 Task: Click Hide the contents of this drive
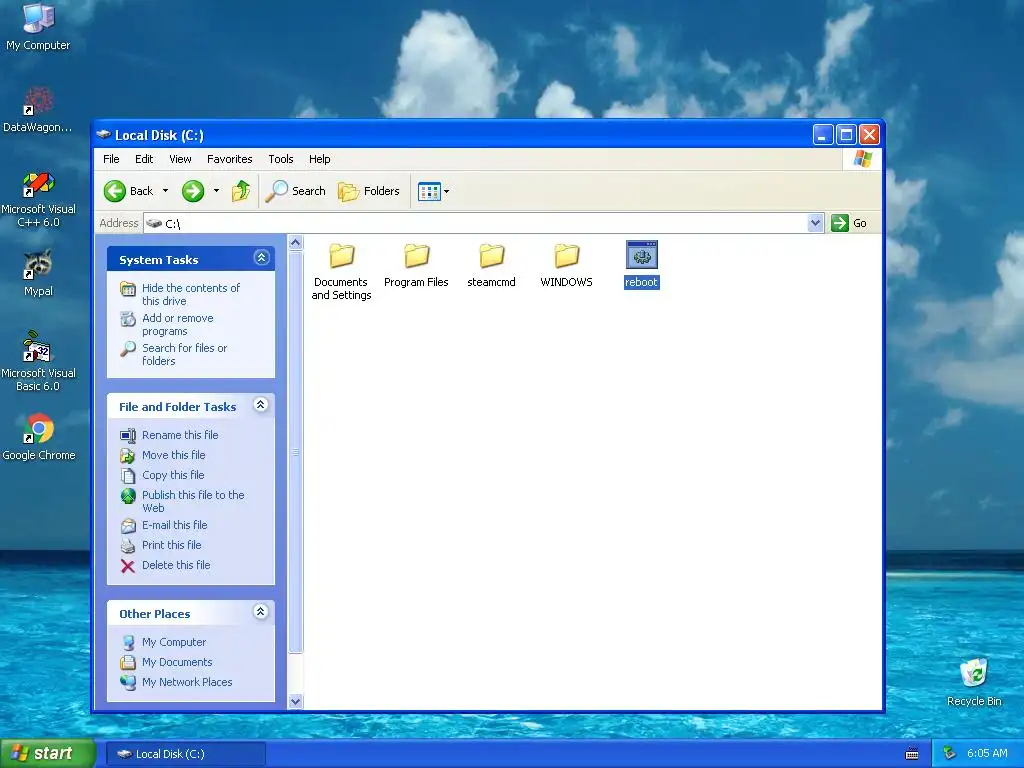coord(191,295)
